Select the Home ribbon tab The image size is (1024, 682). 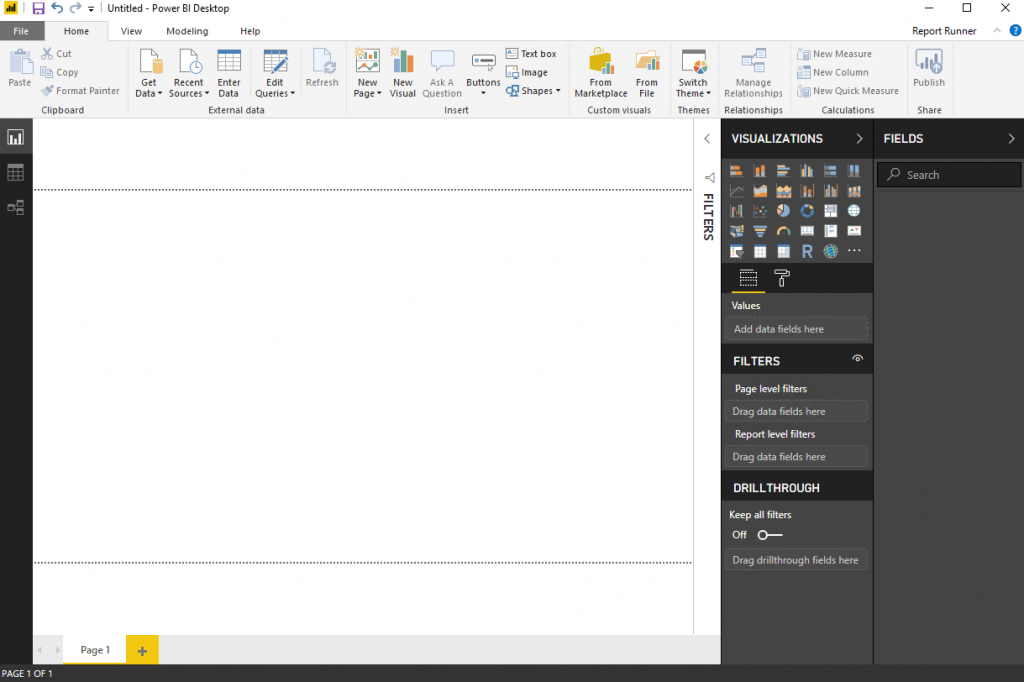[x=76, y=31]
